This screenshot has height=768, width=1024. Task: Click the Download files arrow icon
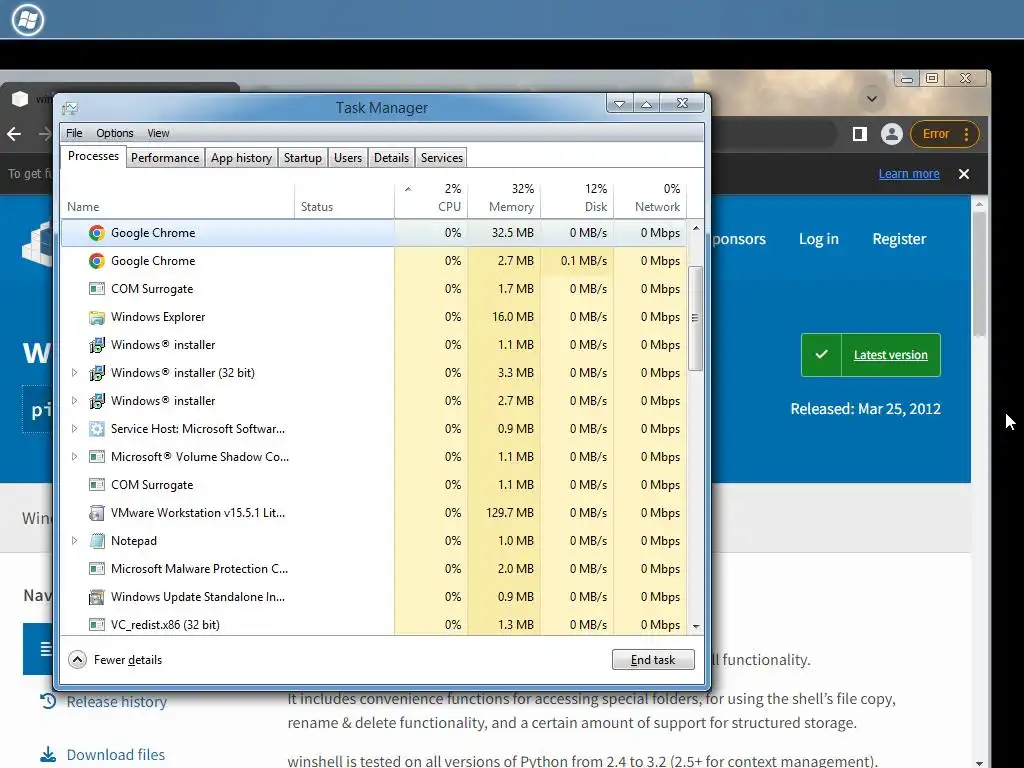coord(48,755)
